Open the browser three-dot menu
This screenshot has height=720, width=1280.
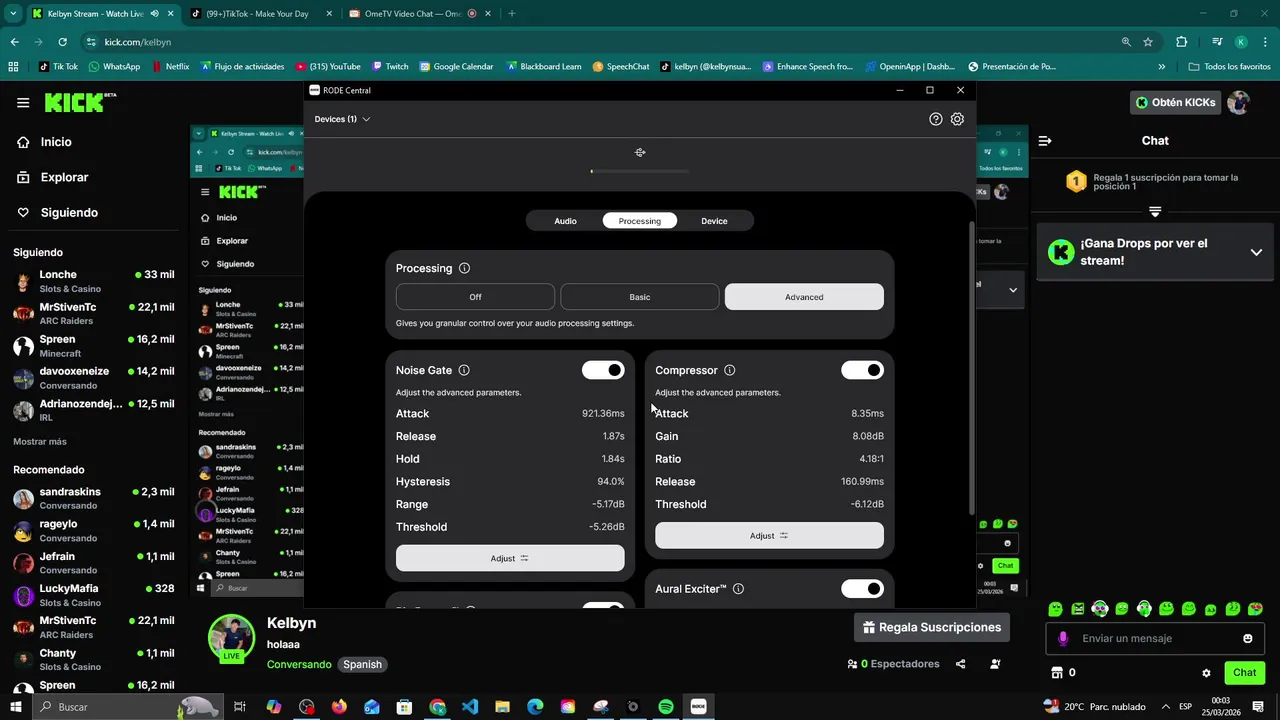point(1264,42)
